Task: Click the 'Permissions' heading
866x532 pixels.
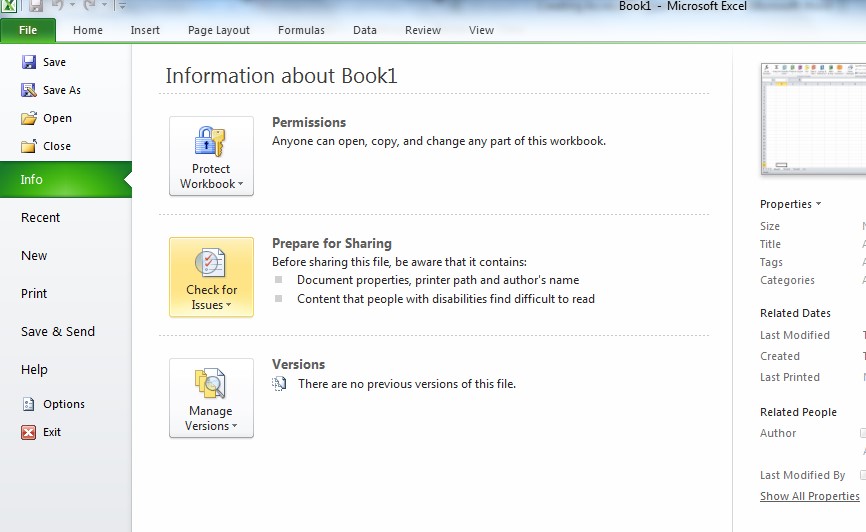Action: point(309,123)
